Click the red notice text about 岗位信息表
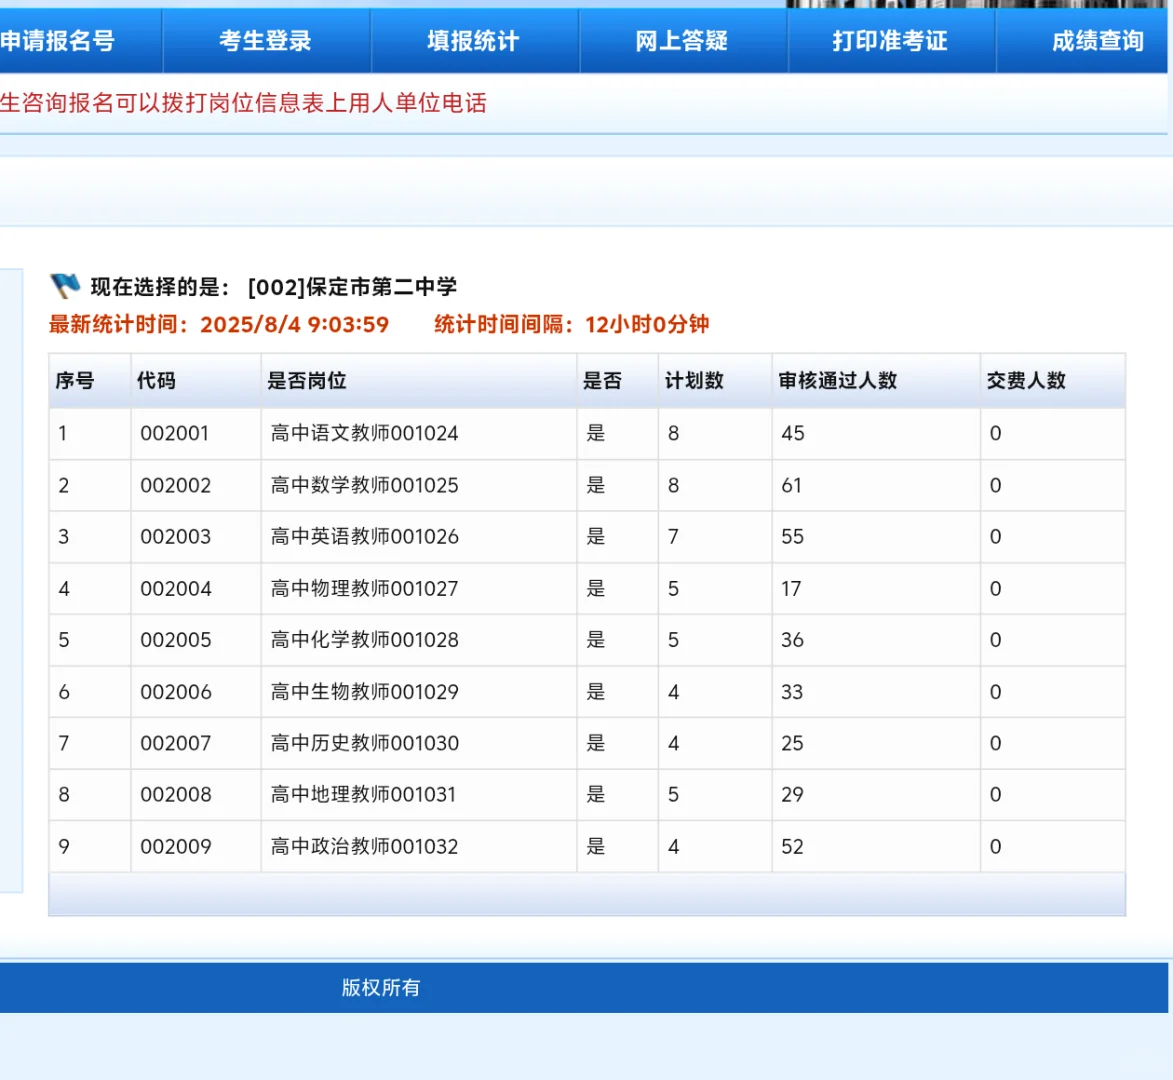 click(243, 102)
